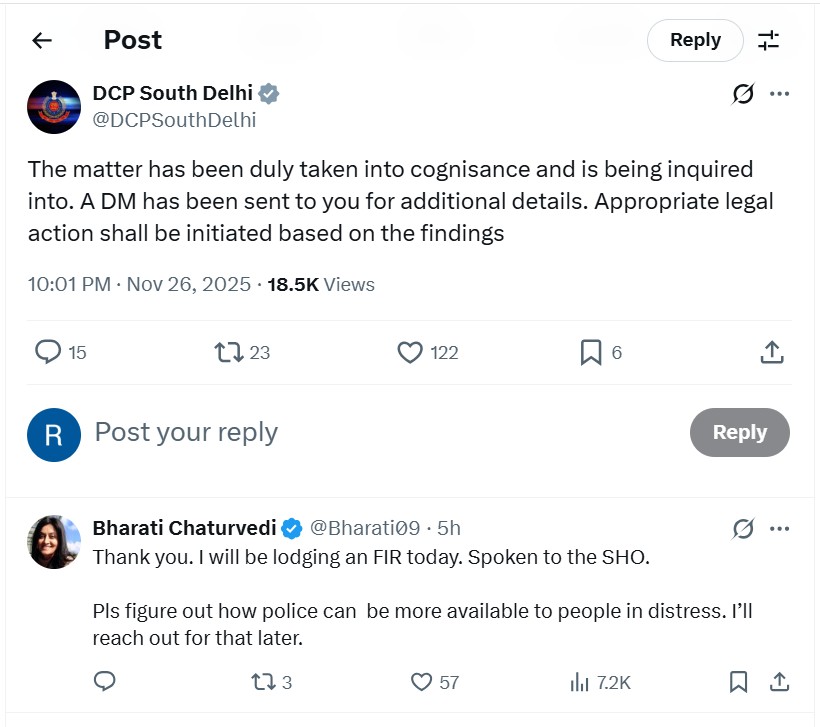Click Grok icon on Bharati's reply
The image size is (820, 727).
coord(742,528)
